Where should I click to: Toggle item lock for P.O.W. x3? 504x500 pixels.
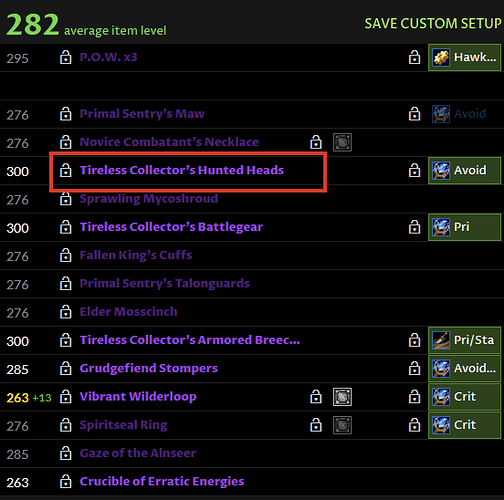point(66,57)
